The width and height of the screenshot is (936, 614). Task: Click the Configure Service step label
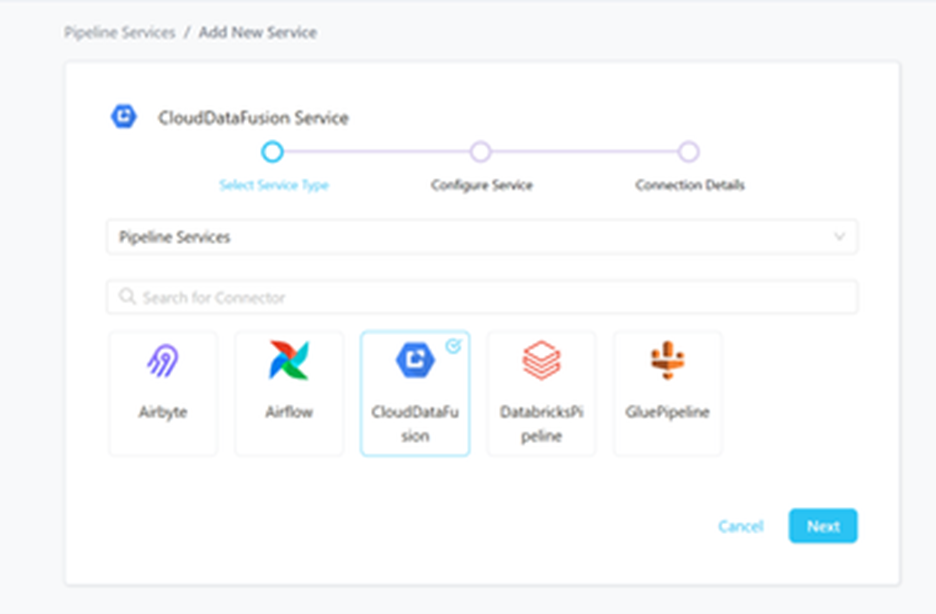pyautogui.click(x=481, y=185)
